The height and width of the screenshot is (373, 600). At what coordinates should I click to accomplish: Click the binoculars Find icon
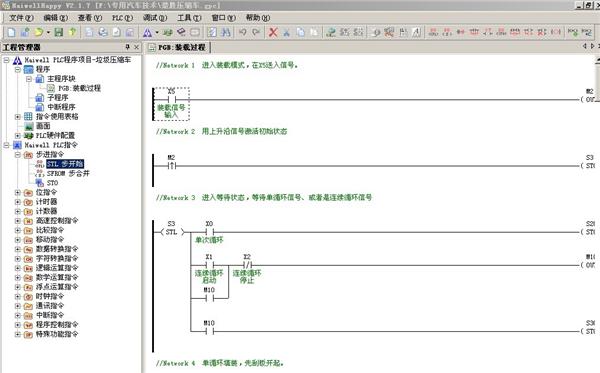click(226, 33)
